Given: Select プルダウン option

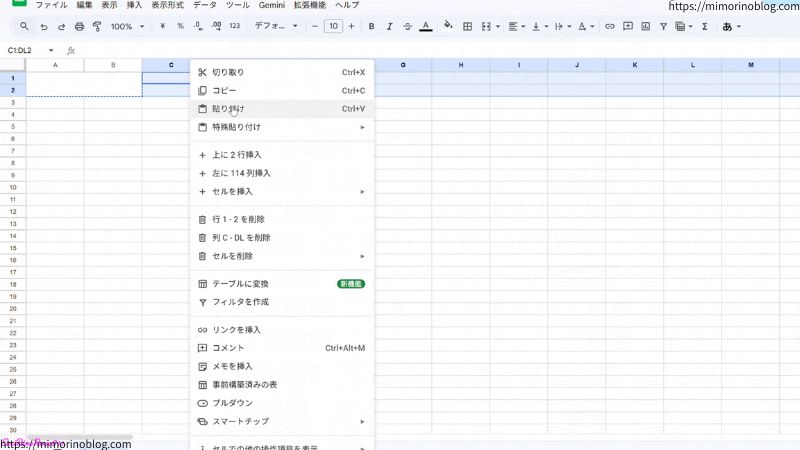Looking at the screenshot, I should coord(282,403).
